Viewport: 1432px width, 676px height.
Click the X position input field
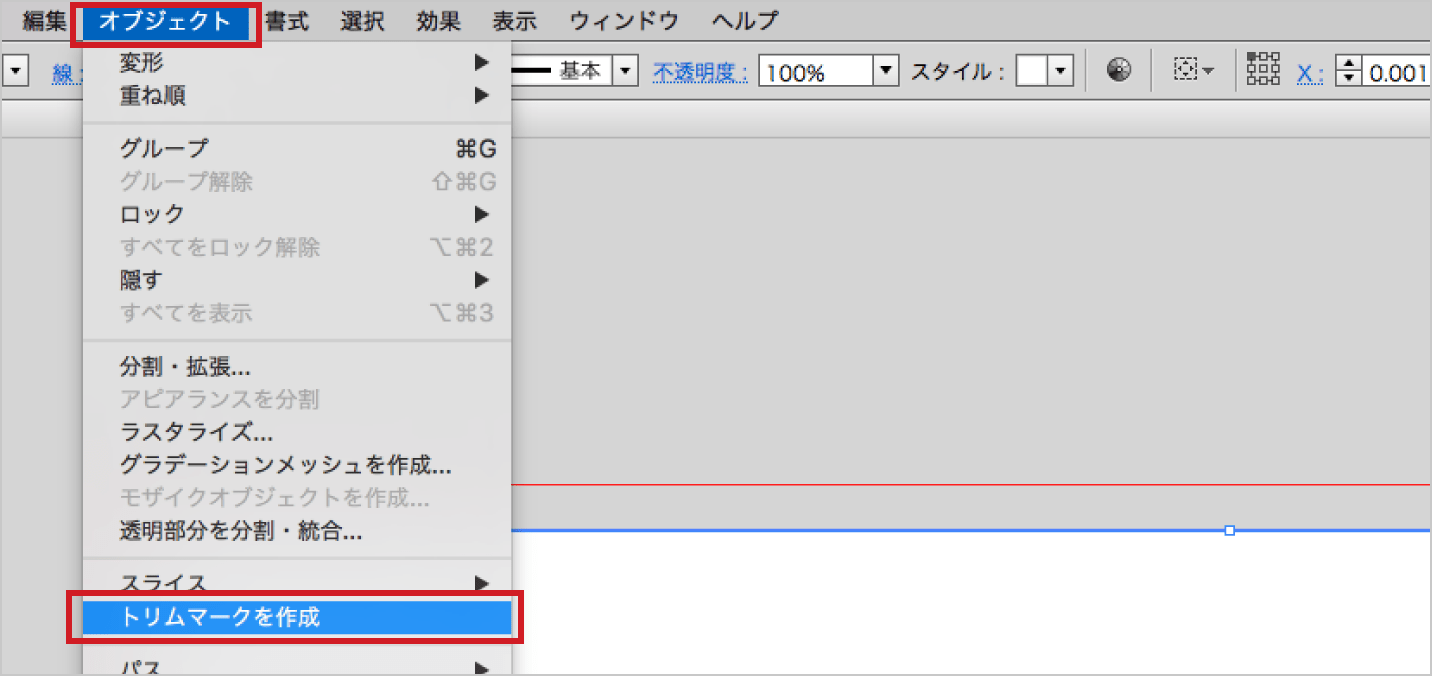1398,72
